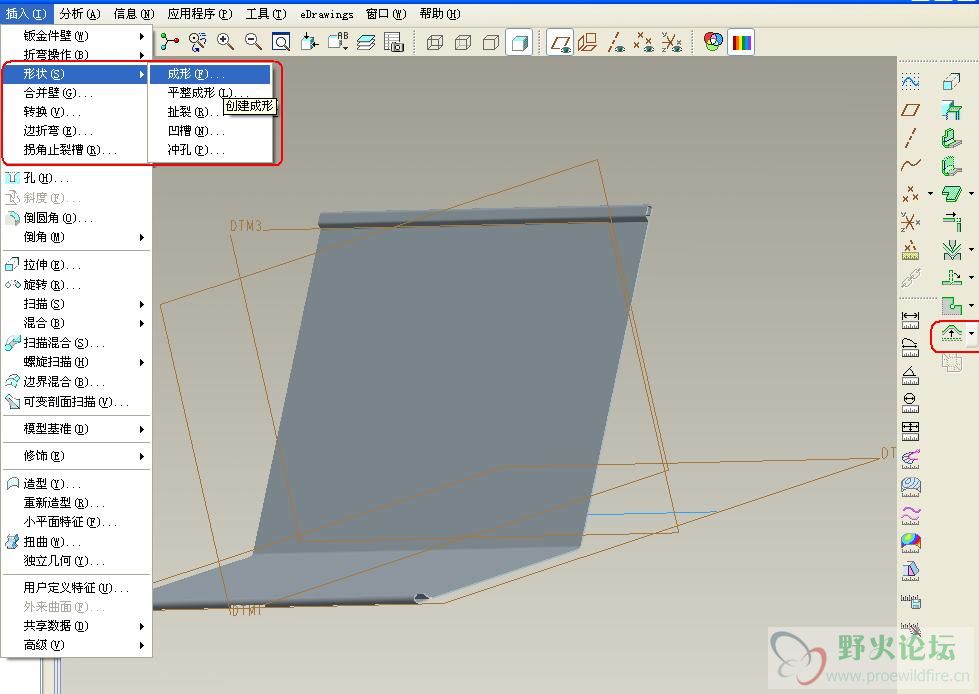The image size is (979, 694).
Task: Select 旋转 (R) in the Insert menu
Action: click(76, 285)
